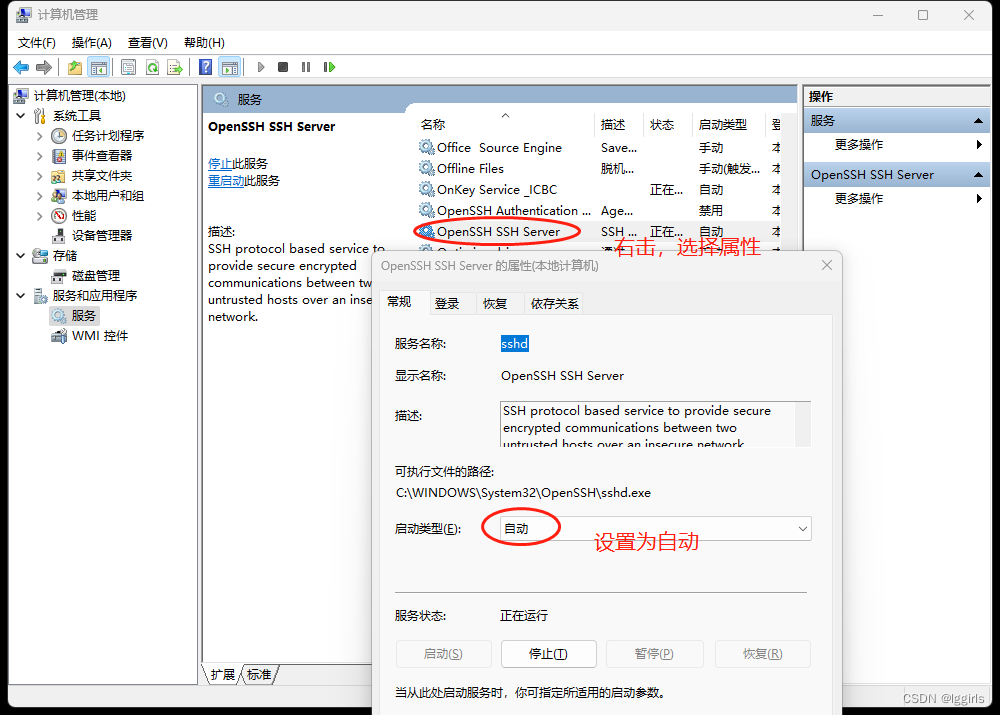This screenshot has height=715, width=1000.
Task: Click the Stop Service square icon
Action: pyautogui.click(x=283, y=67)
